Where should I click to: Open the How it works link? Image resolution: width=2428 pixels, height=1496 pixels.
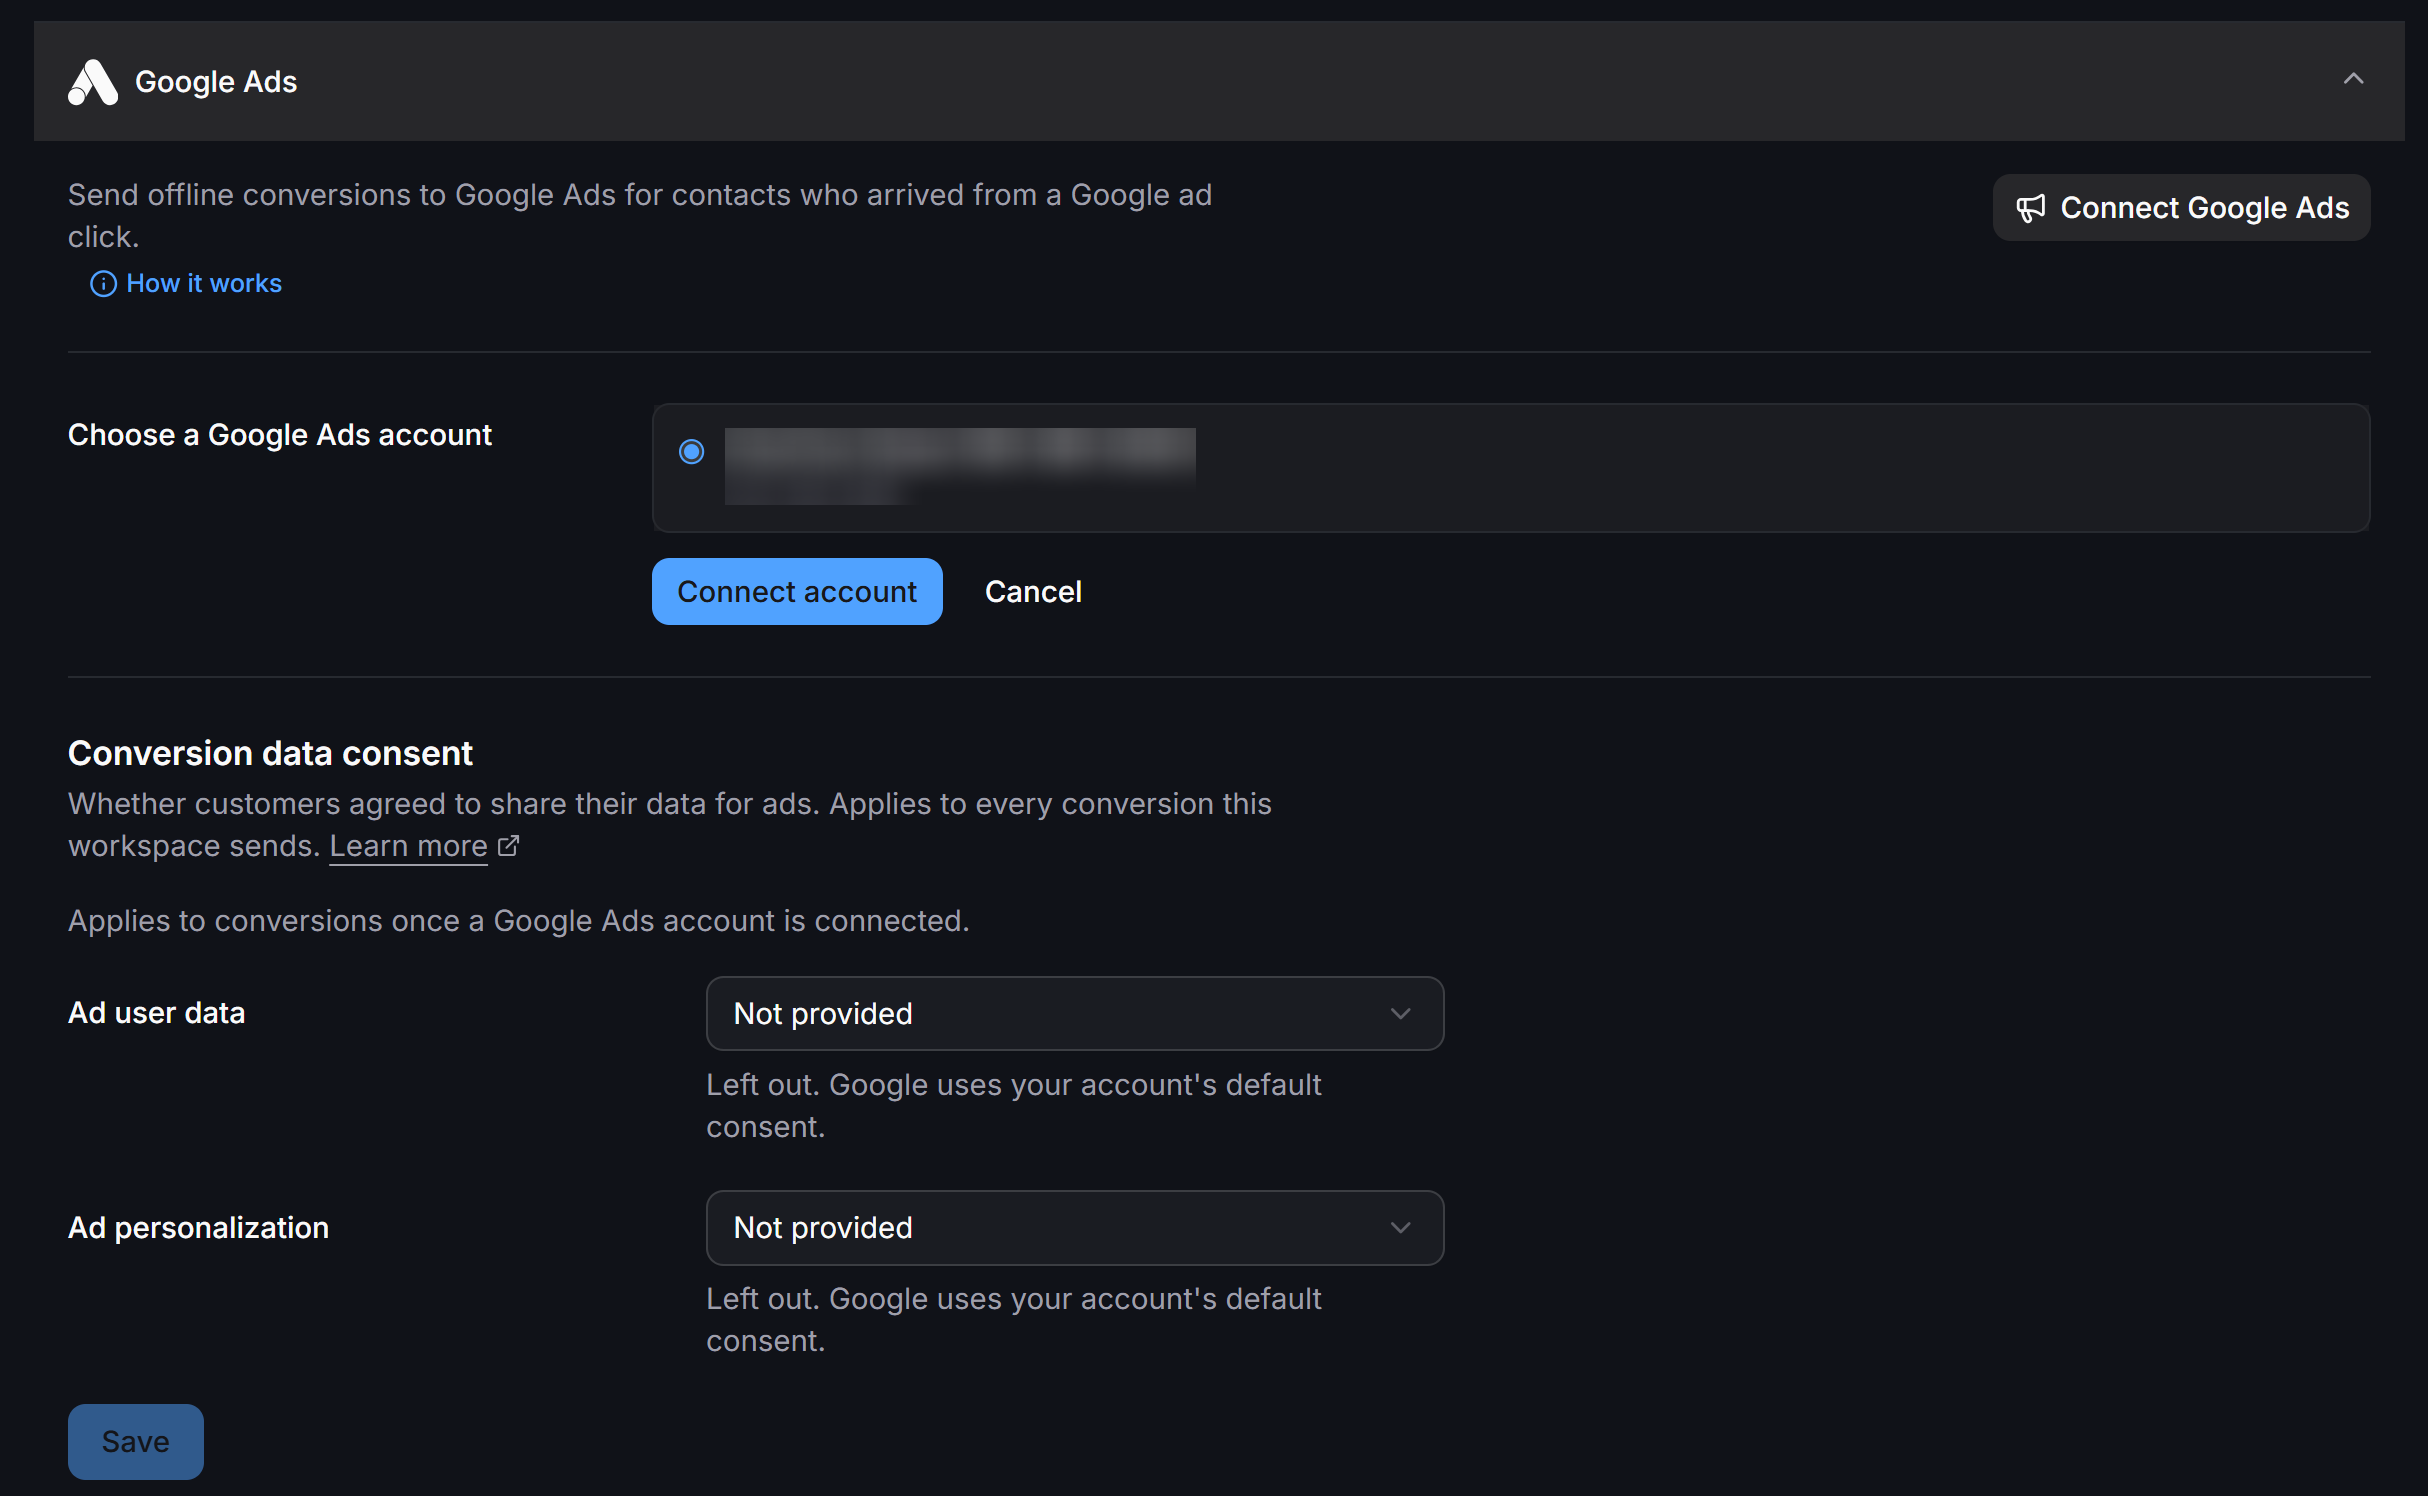pyautogui.click(x=204, y=284)
